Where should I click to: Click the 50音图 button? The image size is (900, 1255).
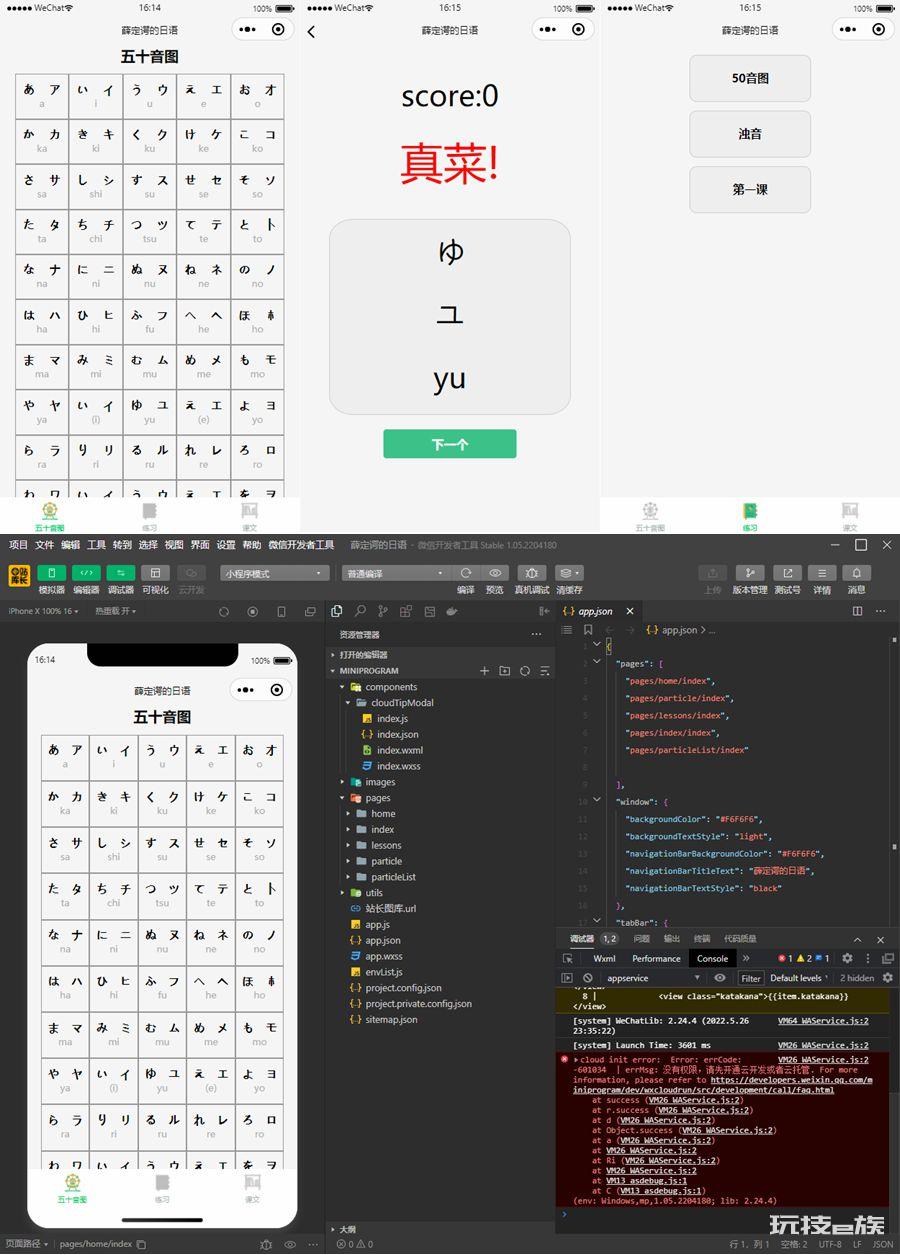[x=750, y=78]
